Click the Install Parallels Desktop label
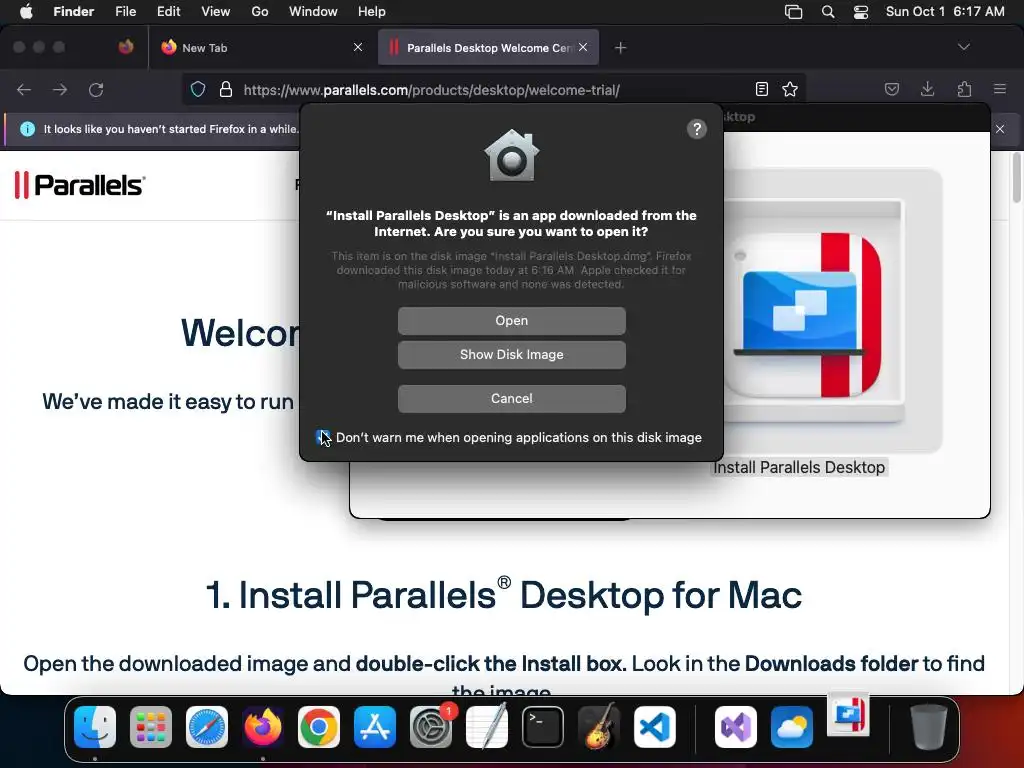 pyautogui.click(x=799, y=468)
